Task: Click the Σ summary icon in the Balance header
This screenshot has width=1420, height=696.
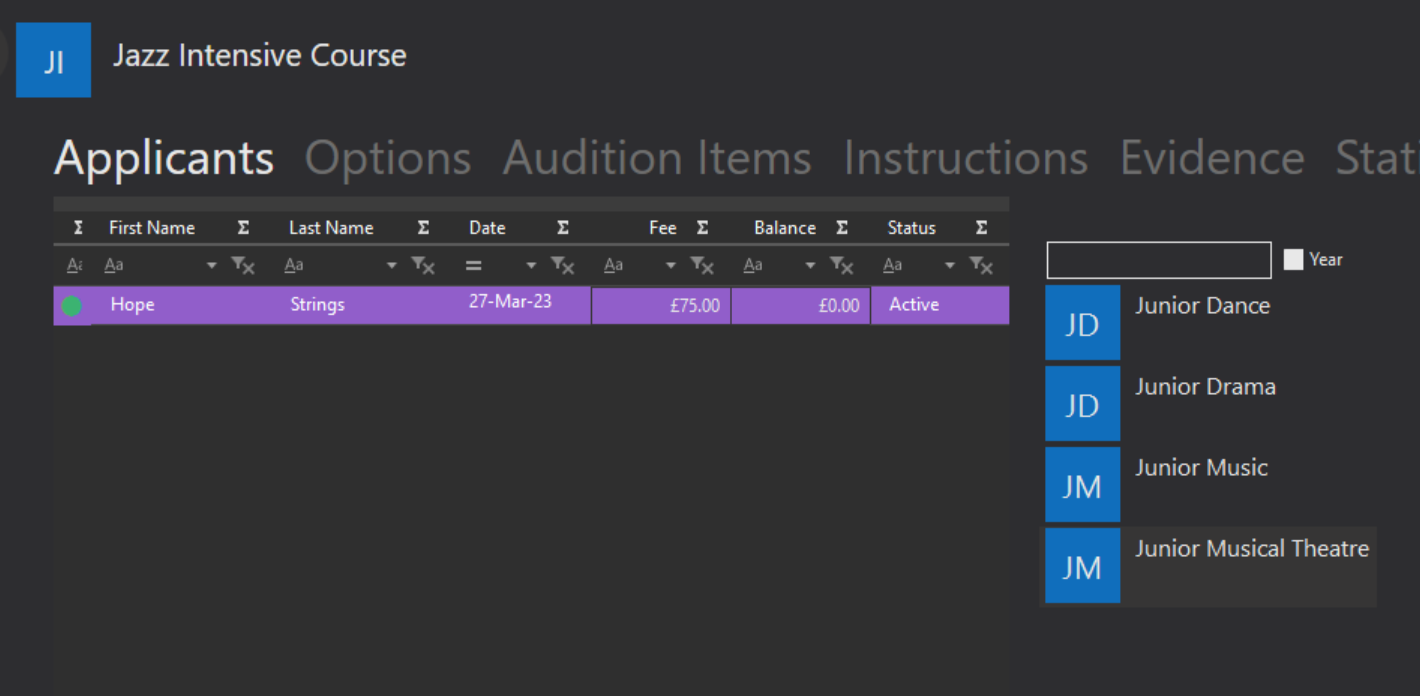Action: [842, 228]
